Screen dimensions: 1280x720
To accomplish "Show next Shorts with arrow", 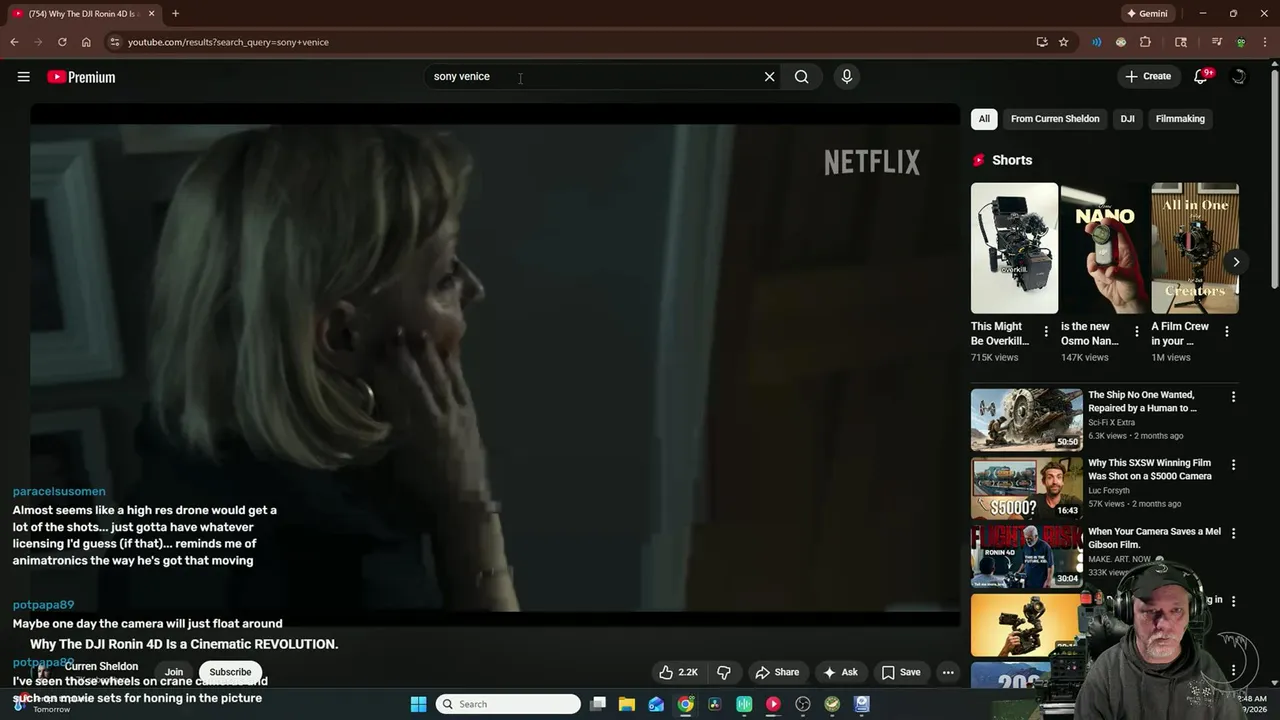I will point(1236,262).
